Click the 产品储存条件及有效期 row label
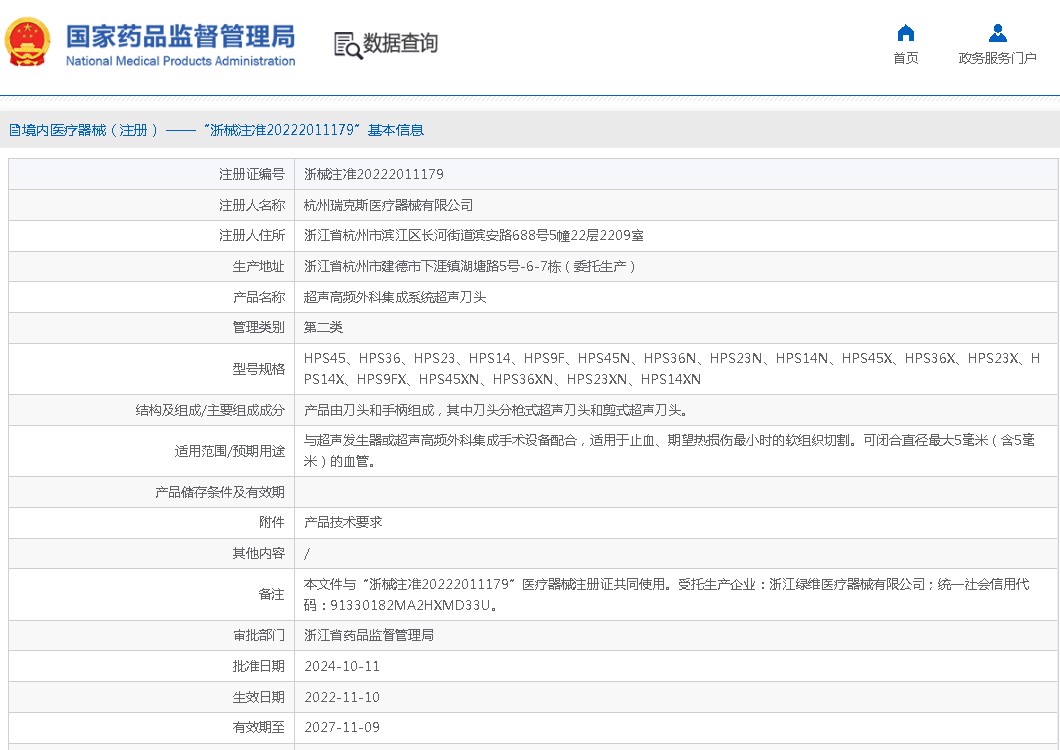This screenshot has width=1060, height=750. pos(220,492)
